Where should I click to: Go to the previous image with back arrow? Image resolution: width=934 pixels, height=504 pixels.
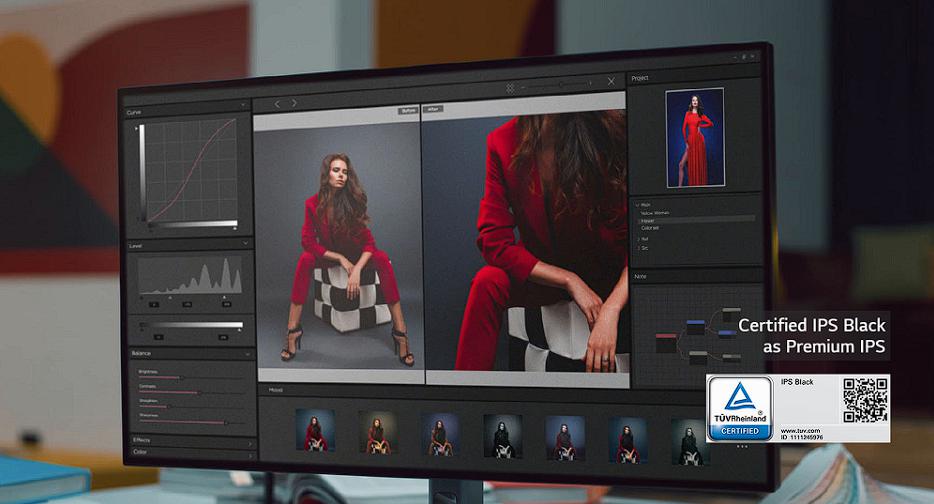pyautogui.click(x=277, y=104)
